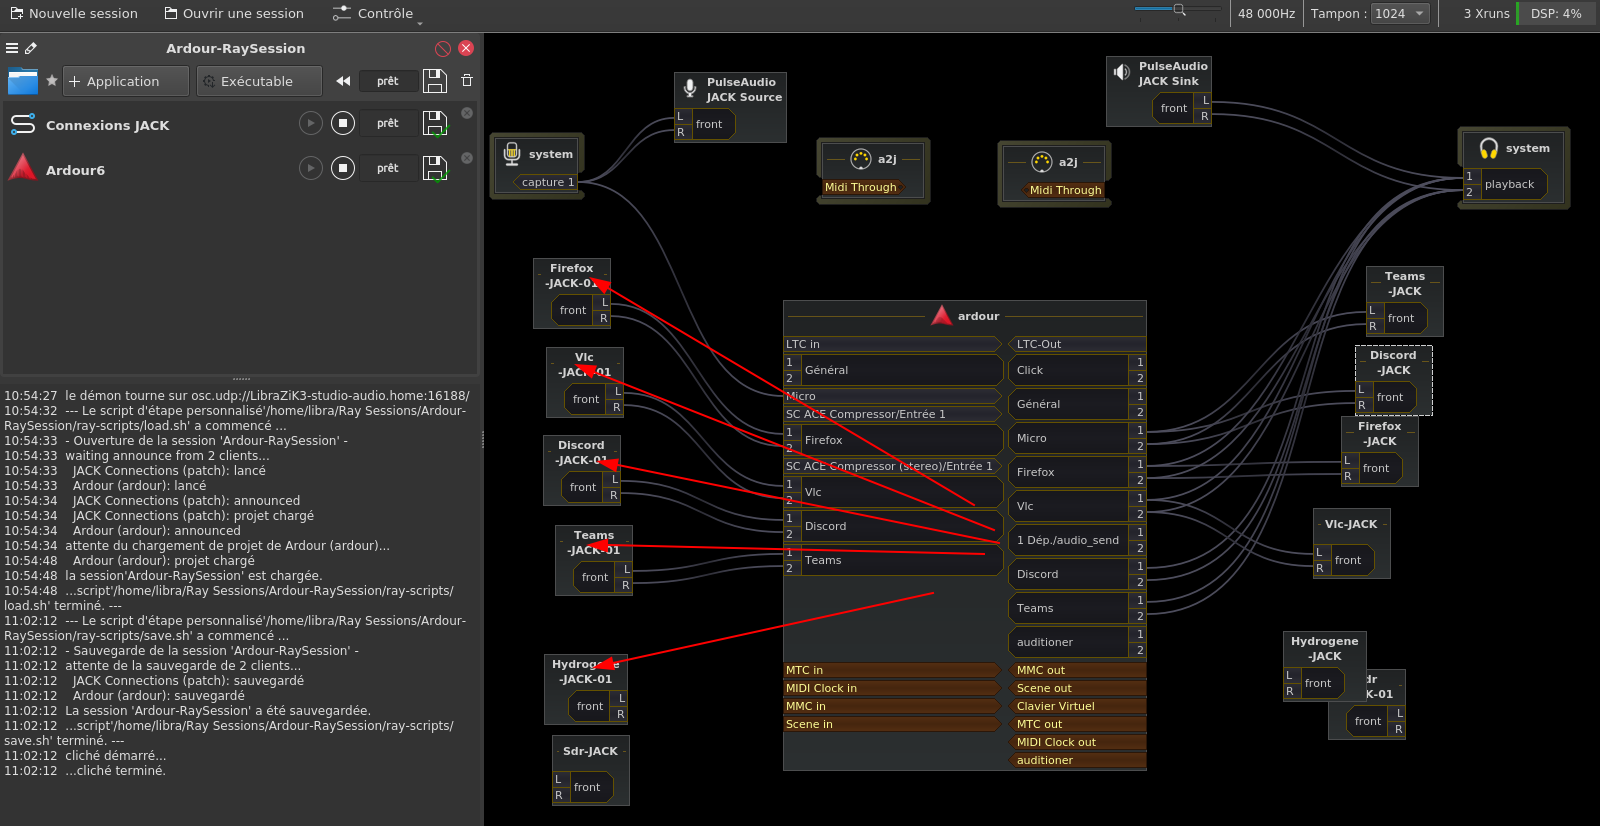Screen dimensions: 1600x826
Task: Open the session hamburger menu
Action: pos(12,48)
